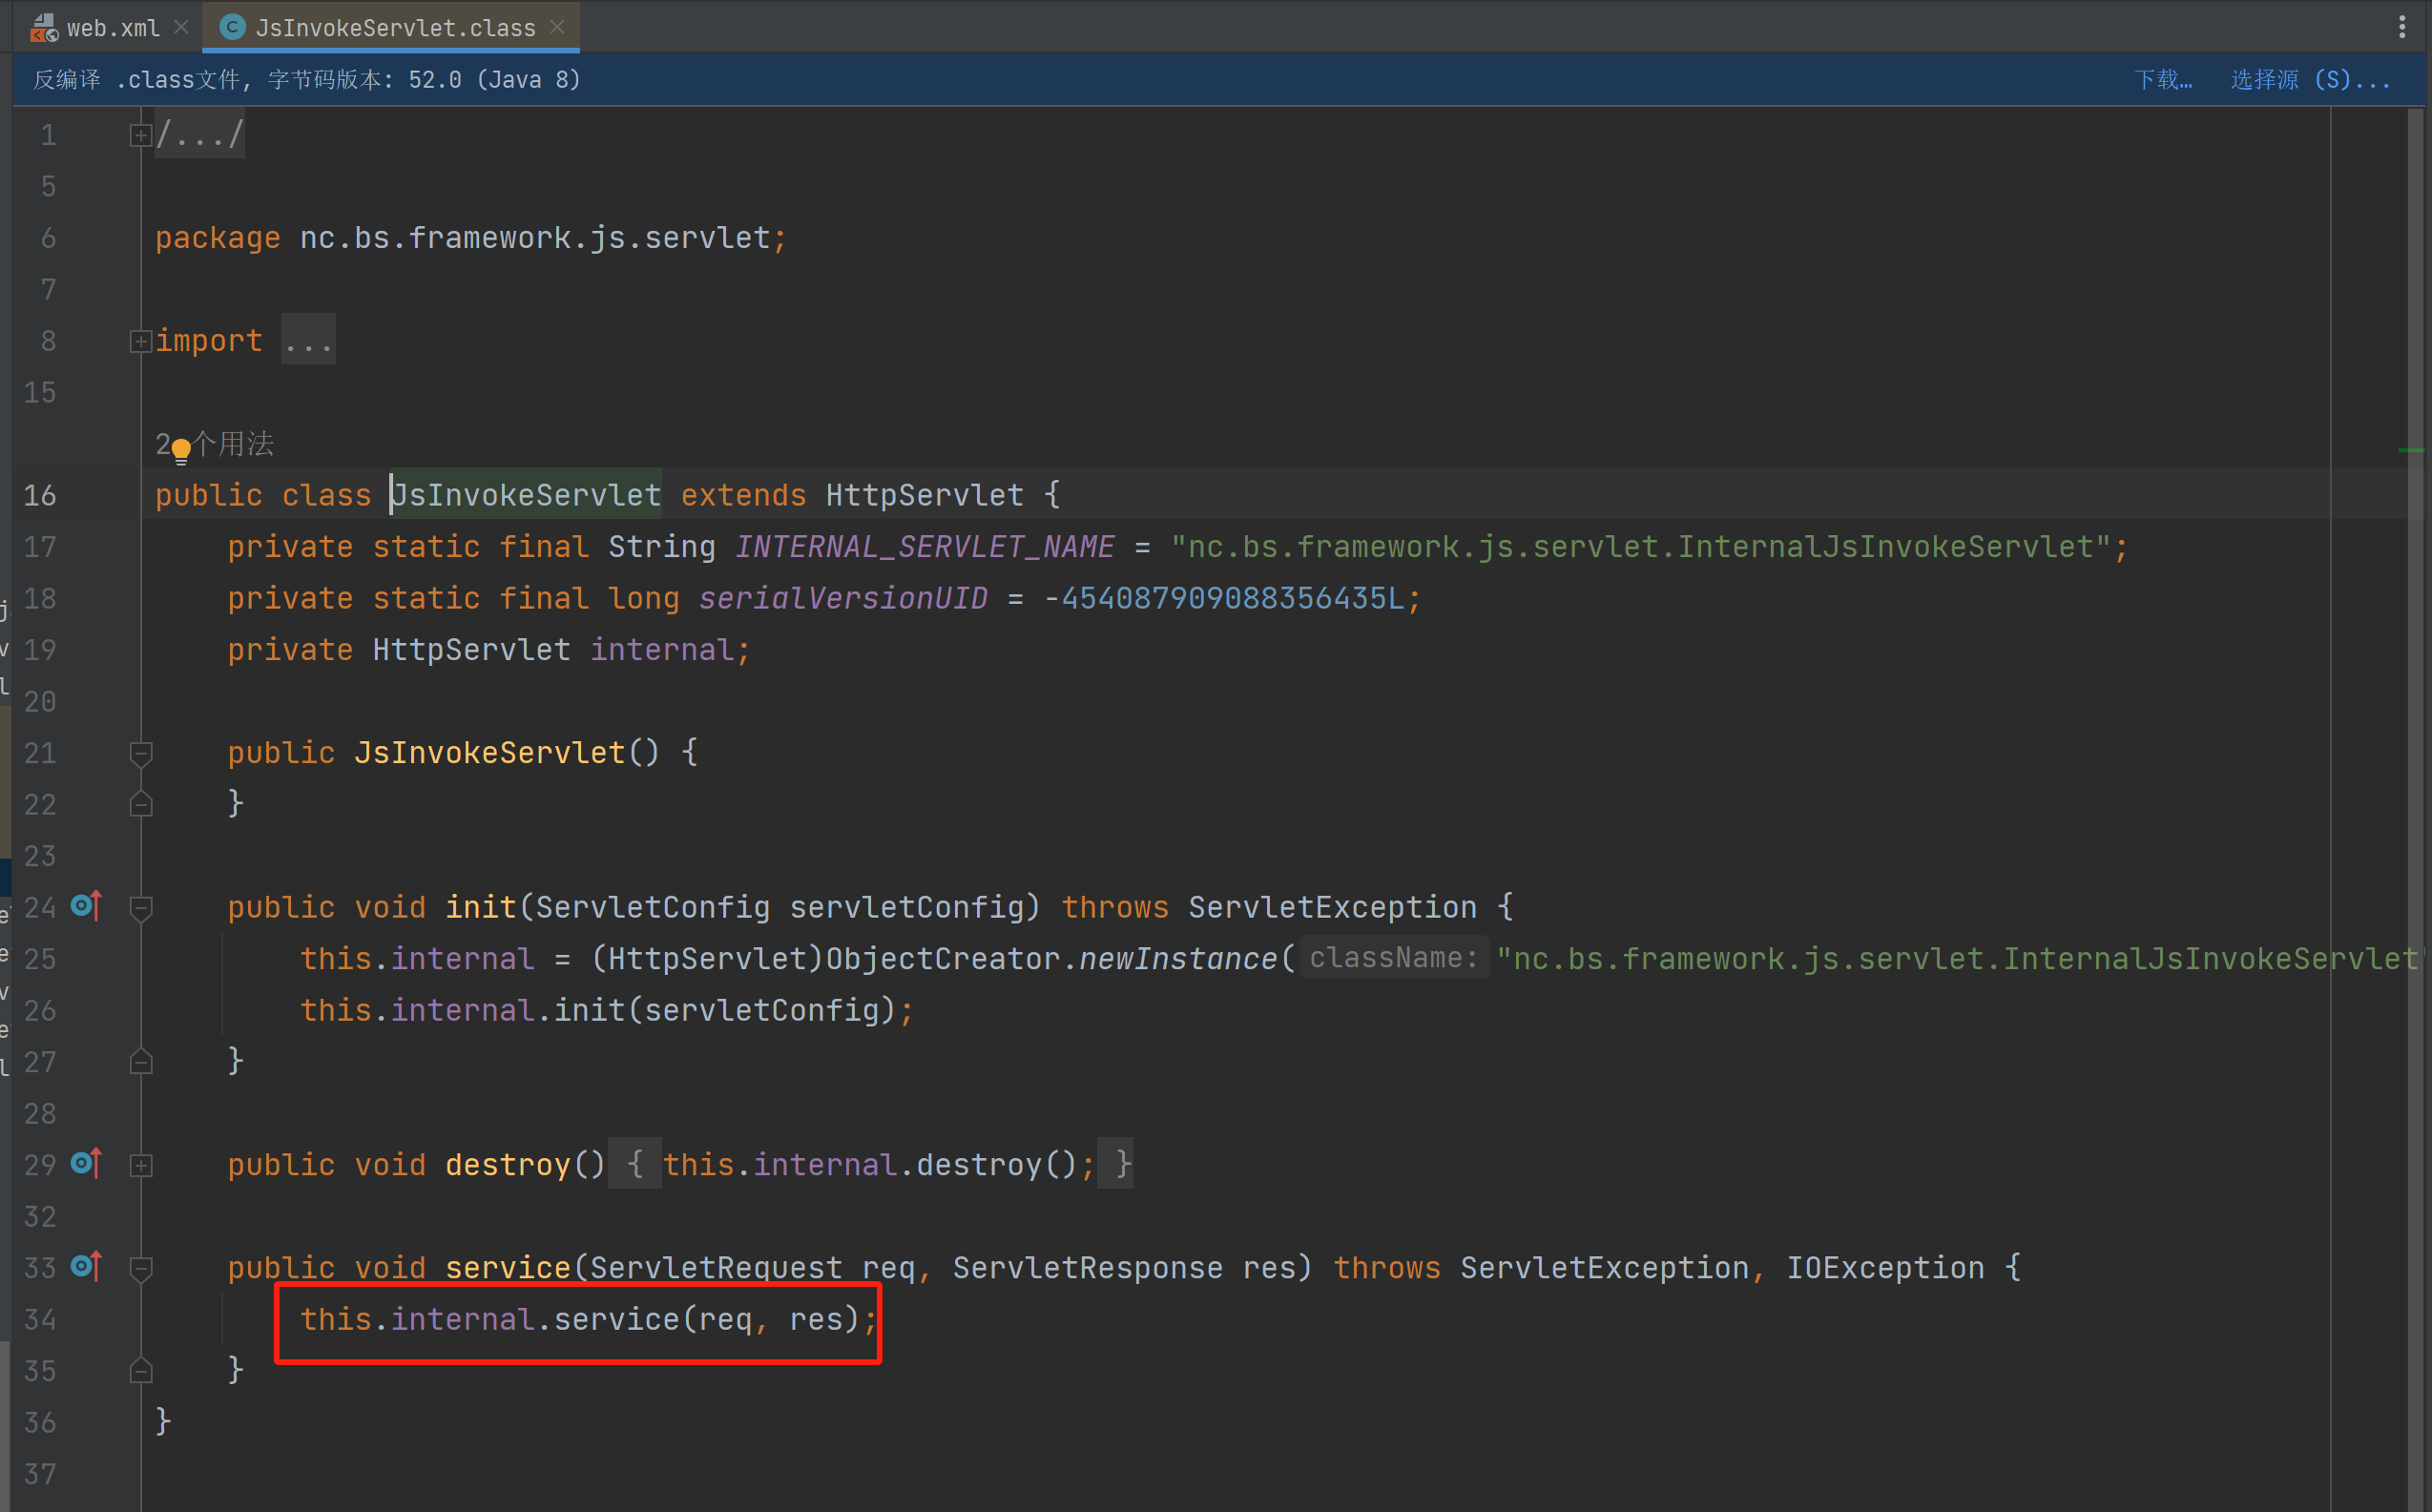
Task: Click the 选择源 choose sources link
Action: pos(2308,80)
